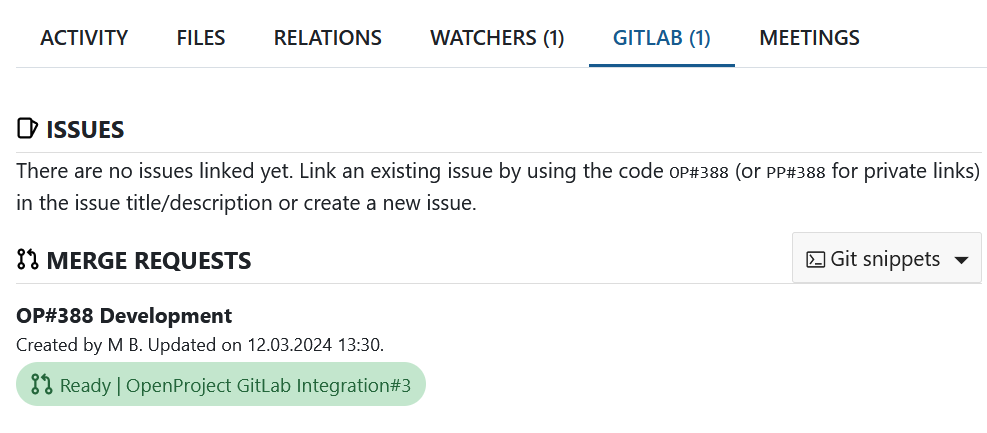Viewport: 987px width, 433px height.
Task: Click the MERGE REQUESTS heading text
Action: 148,261
